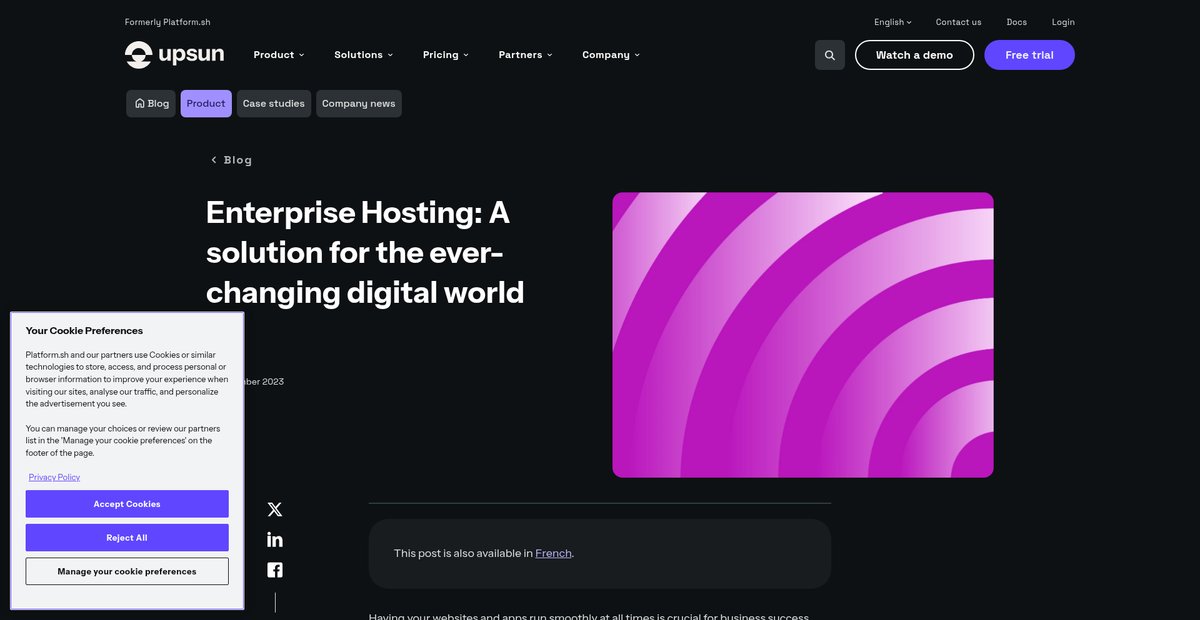Expand the Product menu
Image resolution: width=1200 pixels, height=620 pixels.
point(279,55)
